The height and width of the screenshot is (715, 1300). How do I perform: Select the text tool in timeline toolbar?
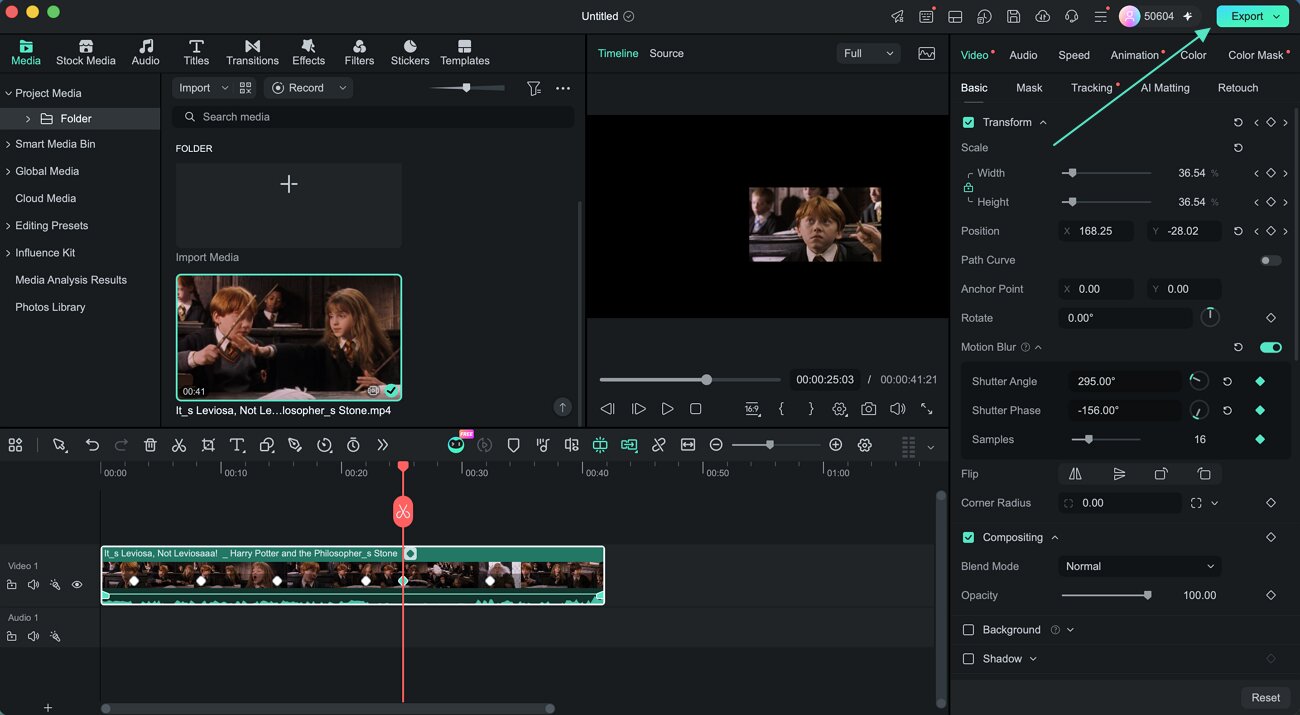[x=237, y=445]
